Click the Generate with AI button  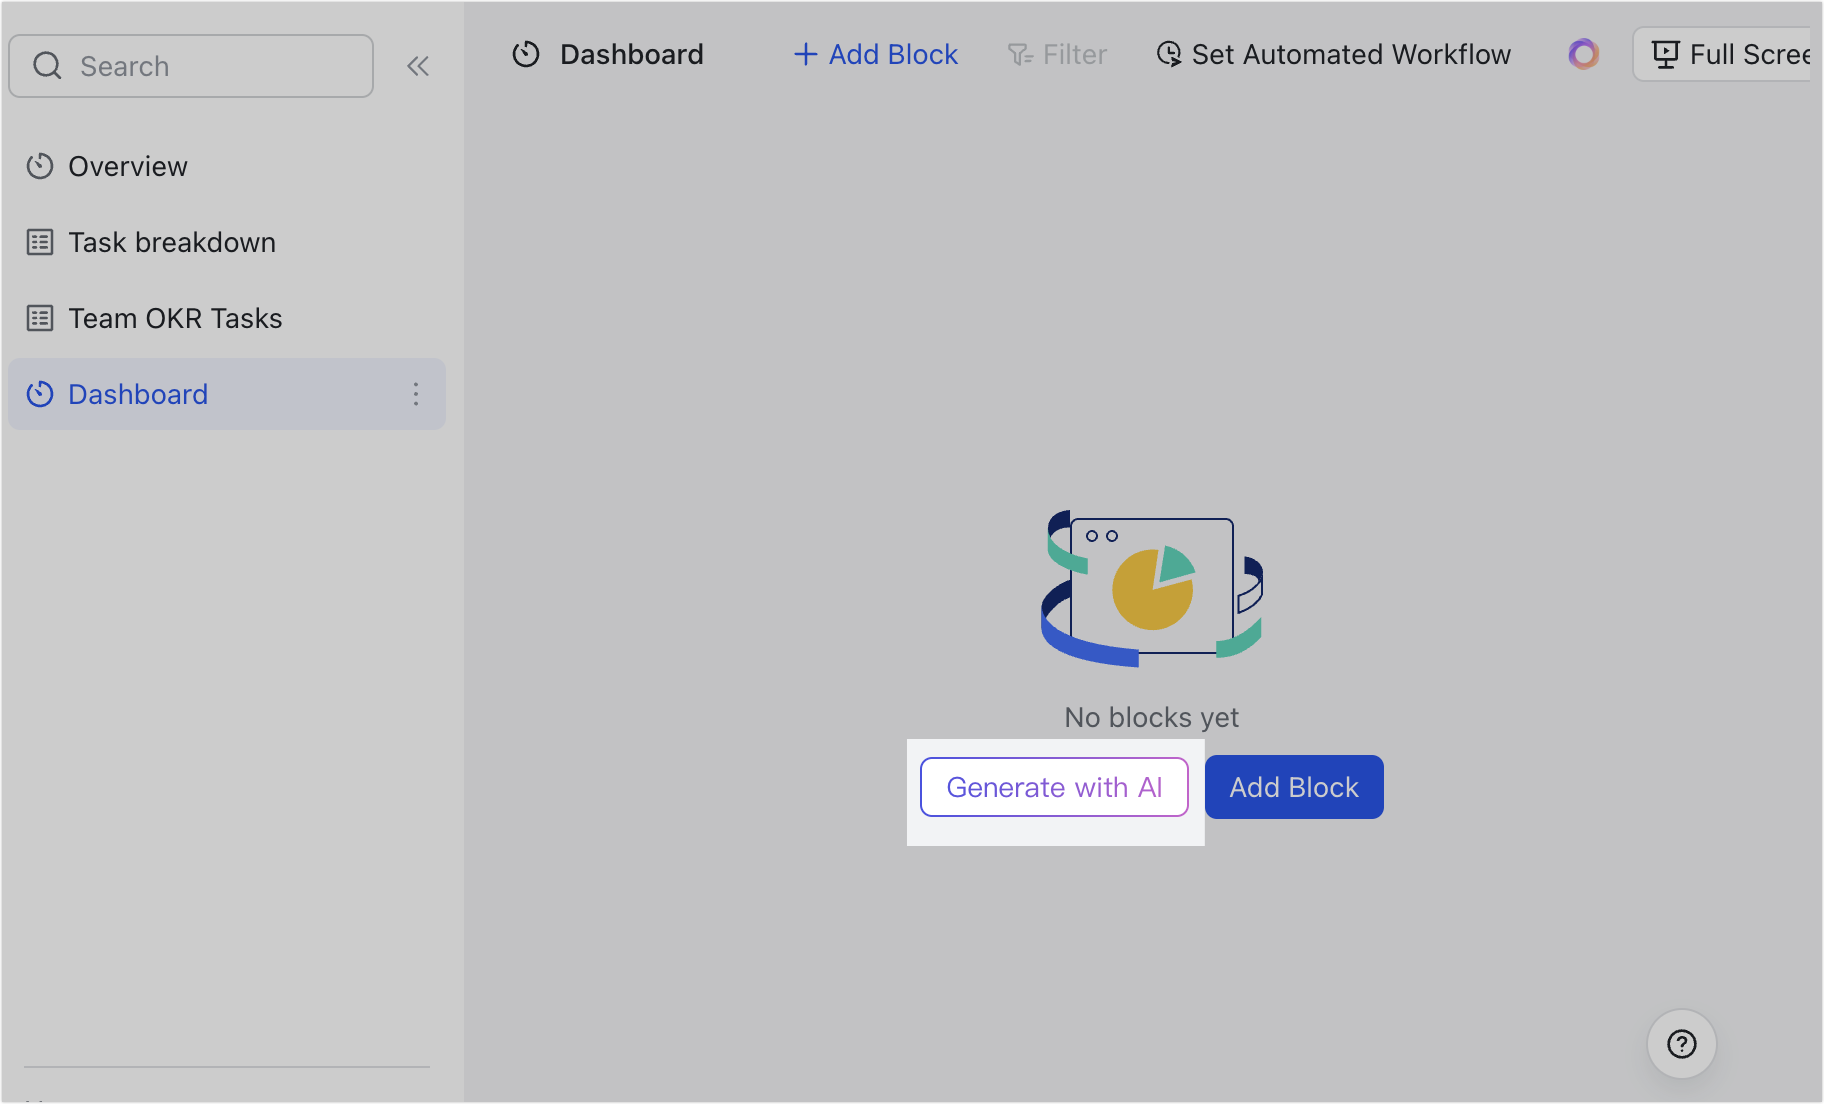1053,787
